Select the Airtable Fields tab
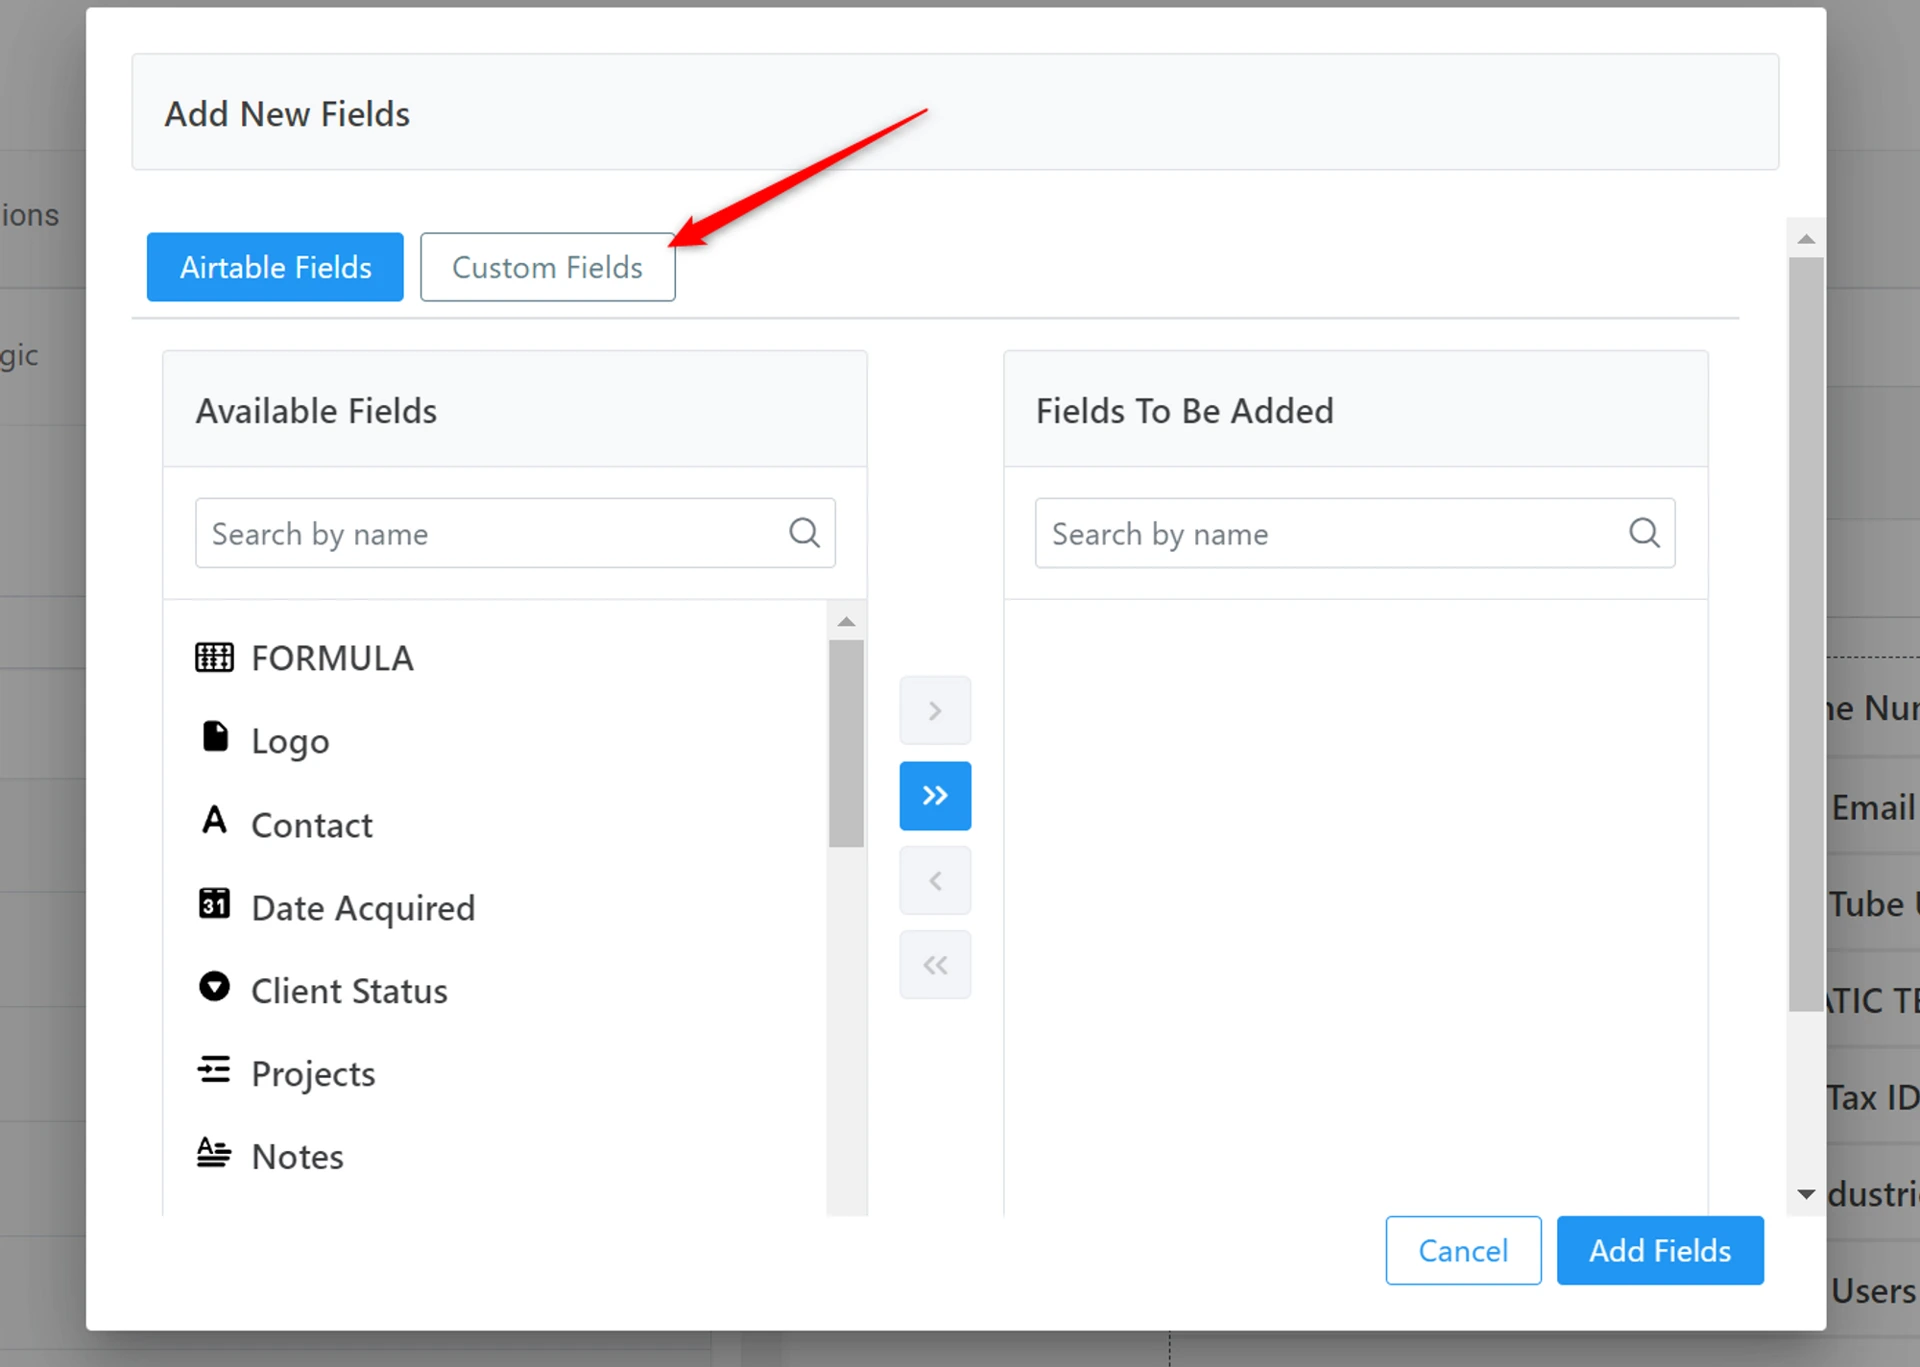The height and width of the screenshot is (1367, 1920). pos(275,267)
